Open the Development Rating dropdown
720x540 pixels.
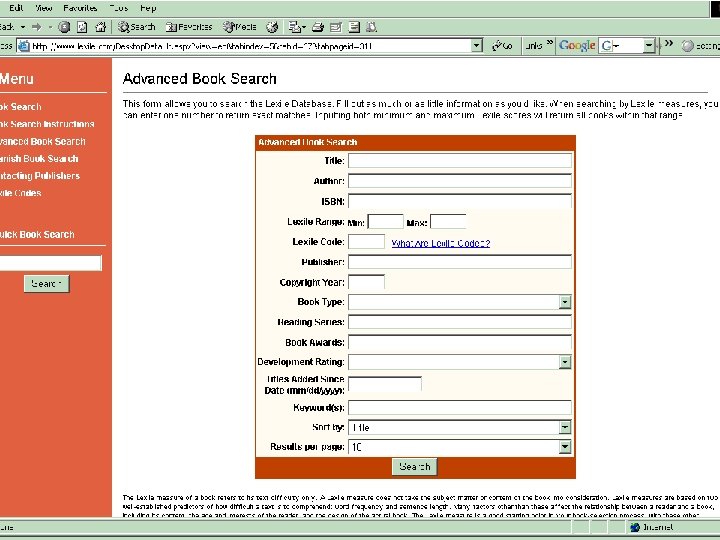[x=460, y=362]
